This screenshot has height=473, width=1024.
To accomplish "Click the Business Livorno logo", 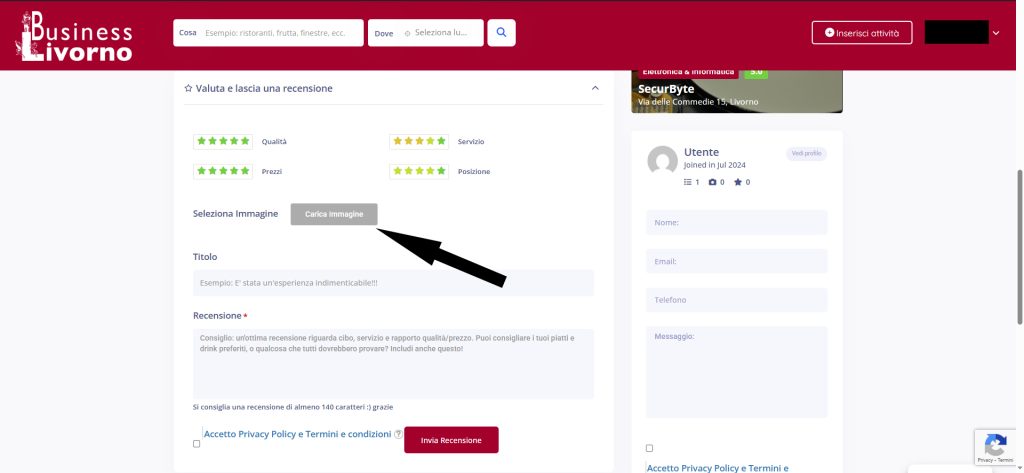I will tap(76, 35).
